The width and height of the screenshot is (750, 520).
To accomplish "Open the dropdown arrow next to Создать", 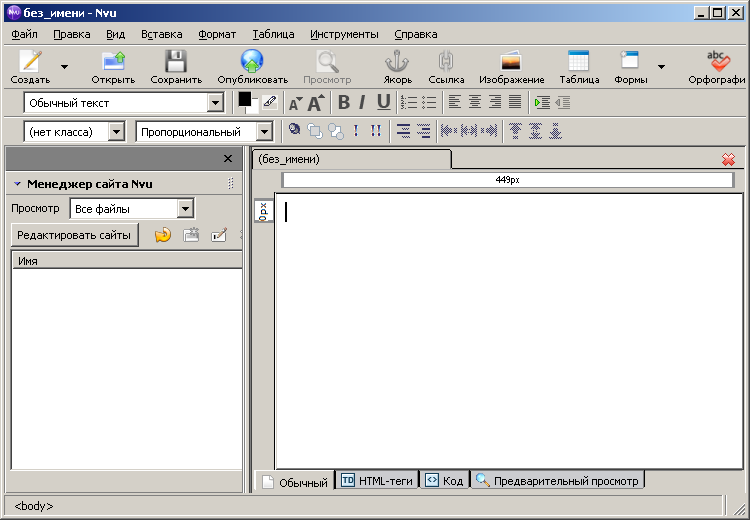I will pyautogui.click(x=64, y=66).
